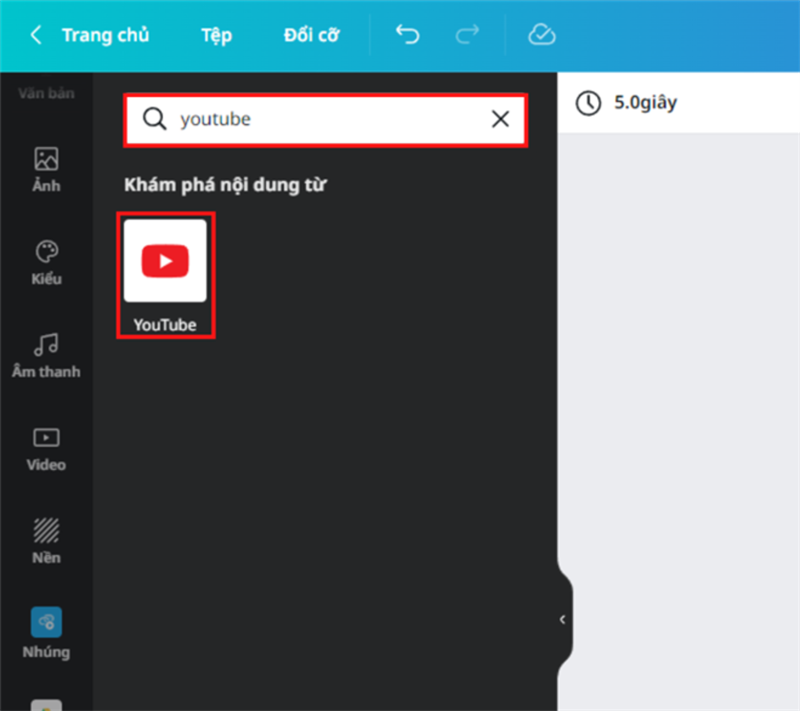Open the Văn bản text tab
This screenshot has height=711, width=800.
46,93
